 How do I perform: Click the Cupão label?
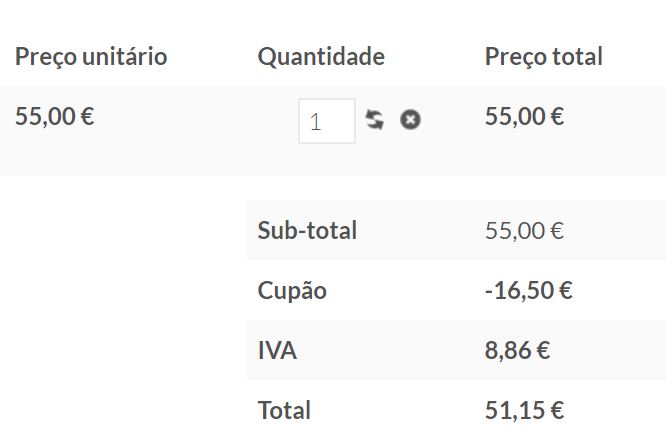(292, 291)
